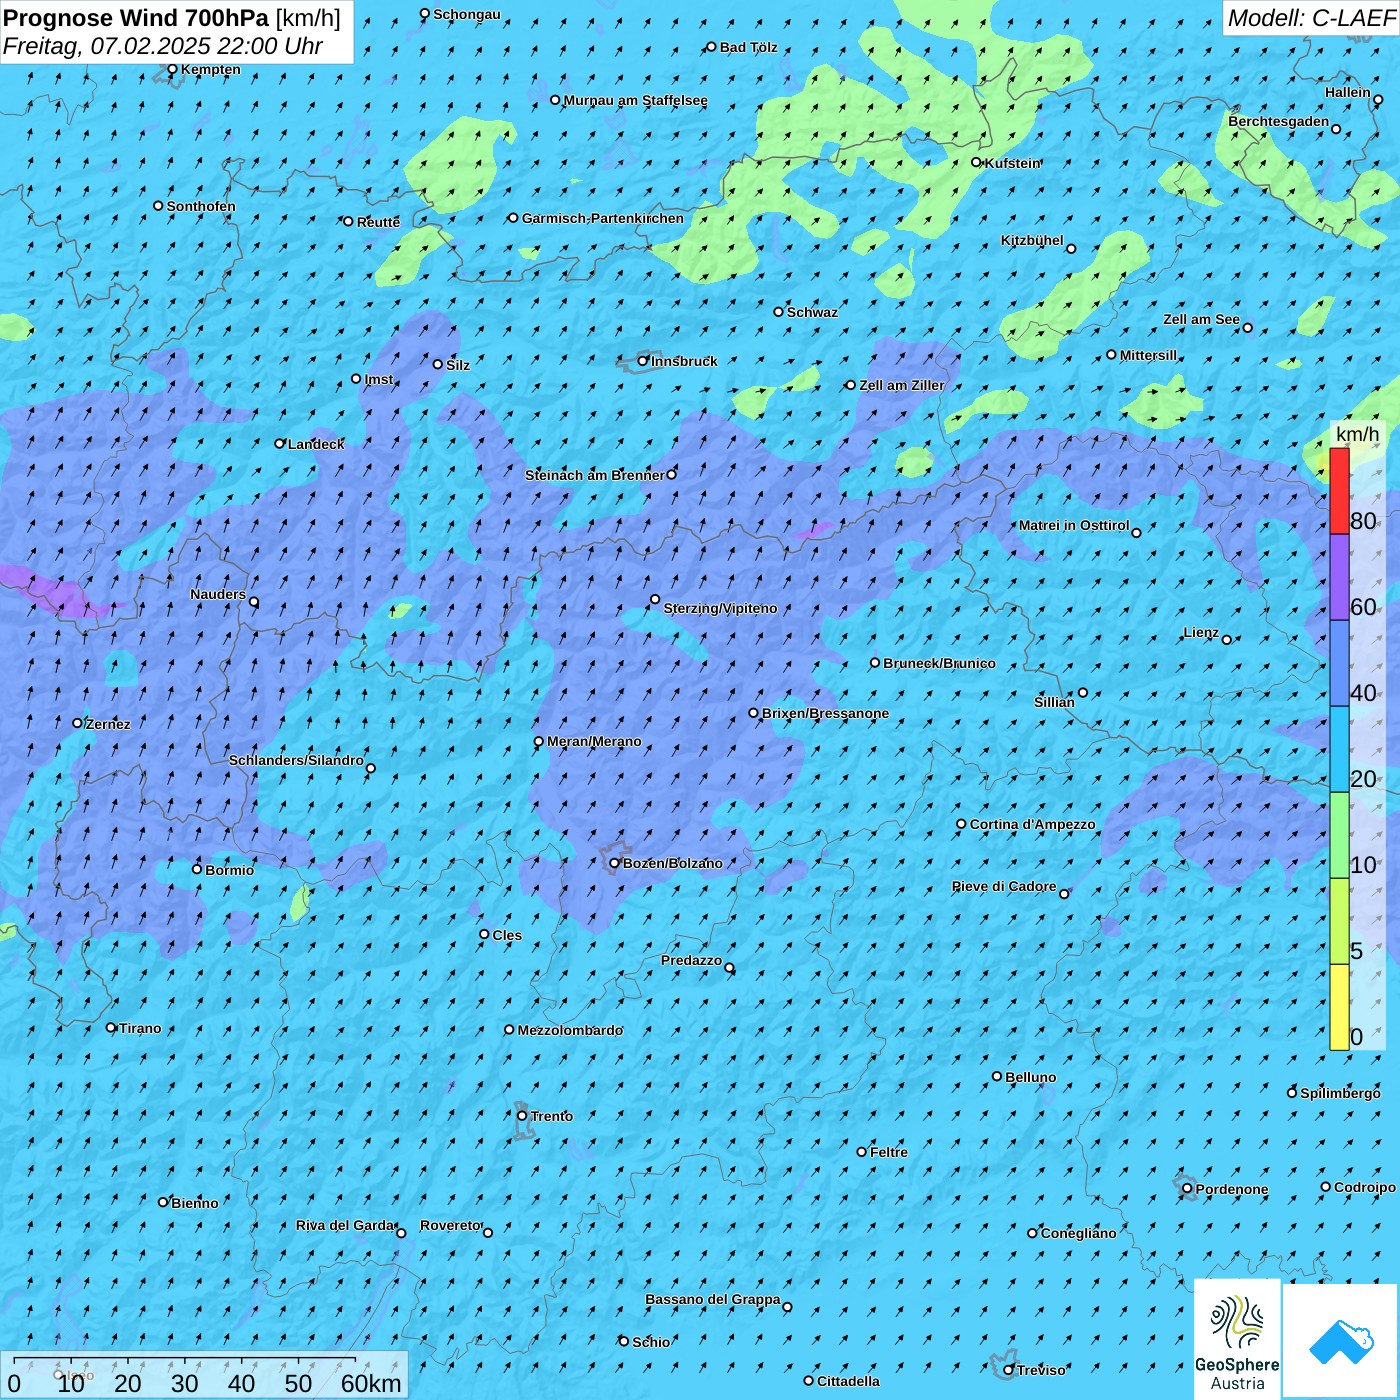Click the Imst label
1400x1400 pixels.
click(379, 379)
